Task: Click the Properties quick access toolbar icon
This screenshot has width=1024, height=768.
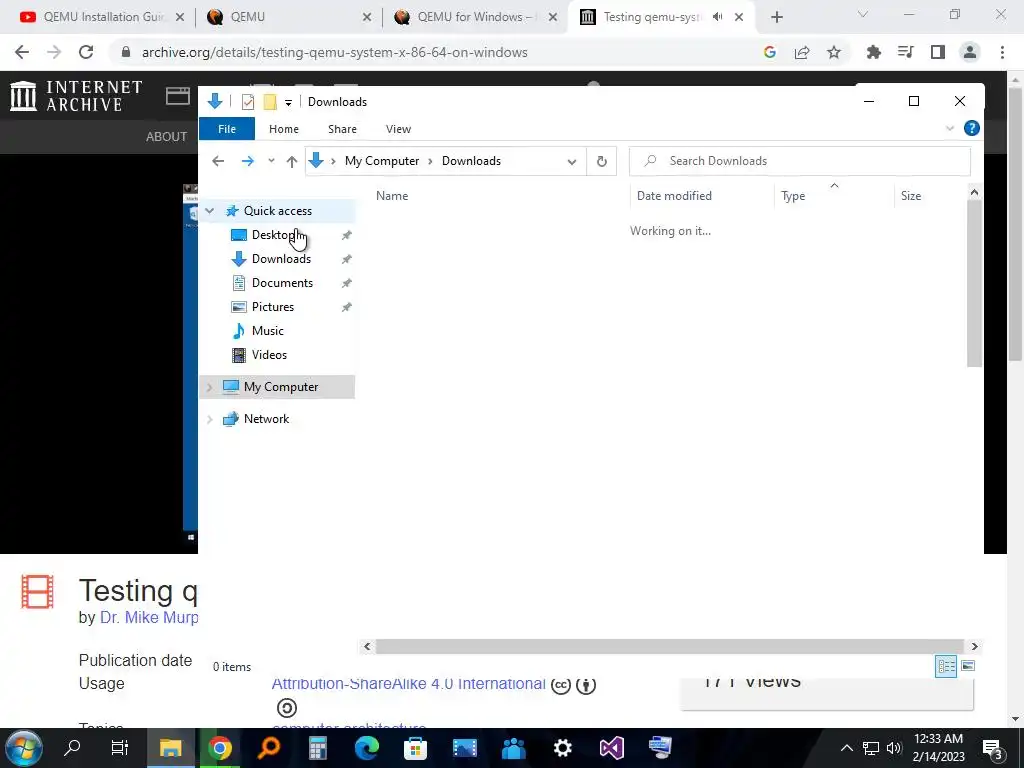Action: tap(248, 102)
